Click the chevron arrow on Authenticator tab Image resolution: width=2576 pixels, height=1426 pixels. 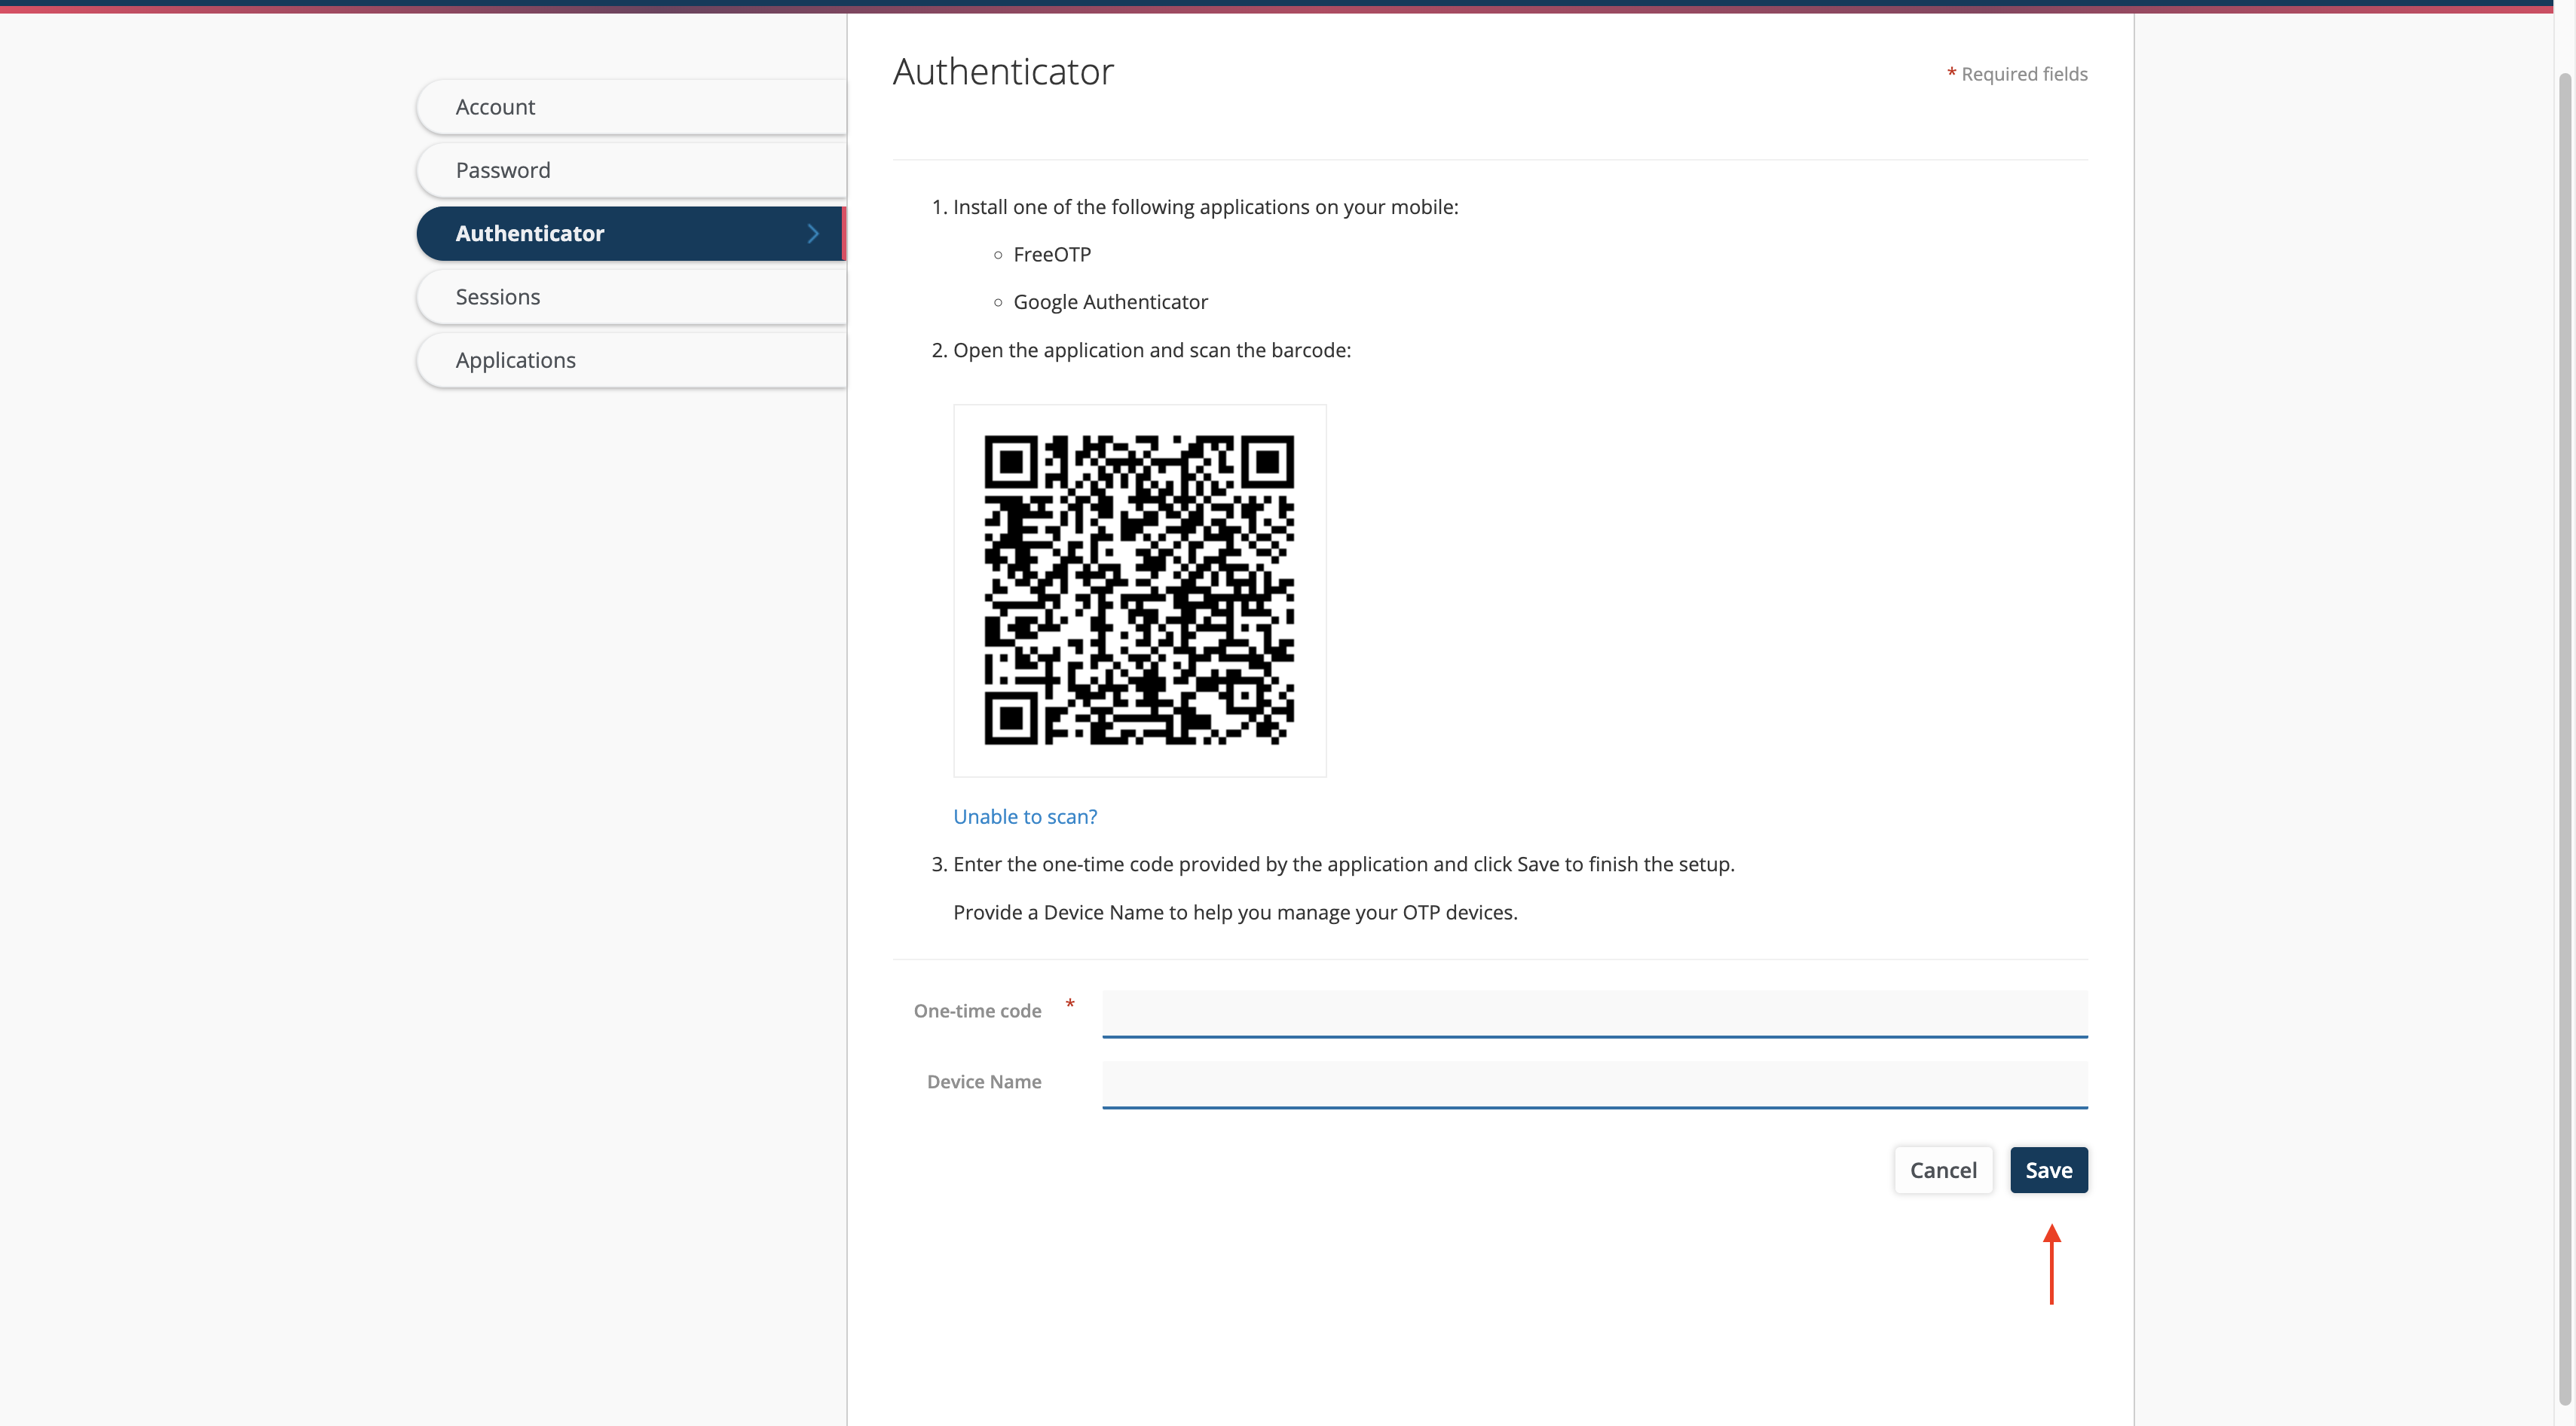tap(813, 233)
